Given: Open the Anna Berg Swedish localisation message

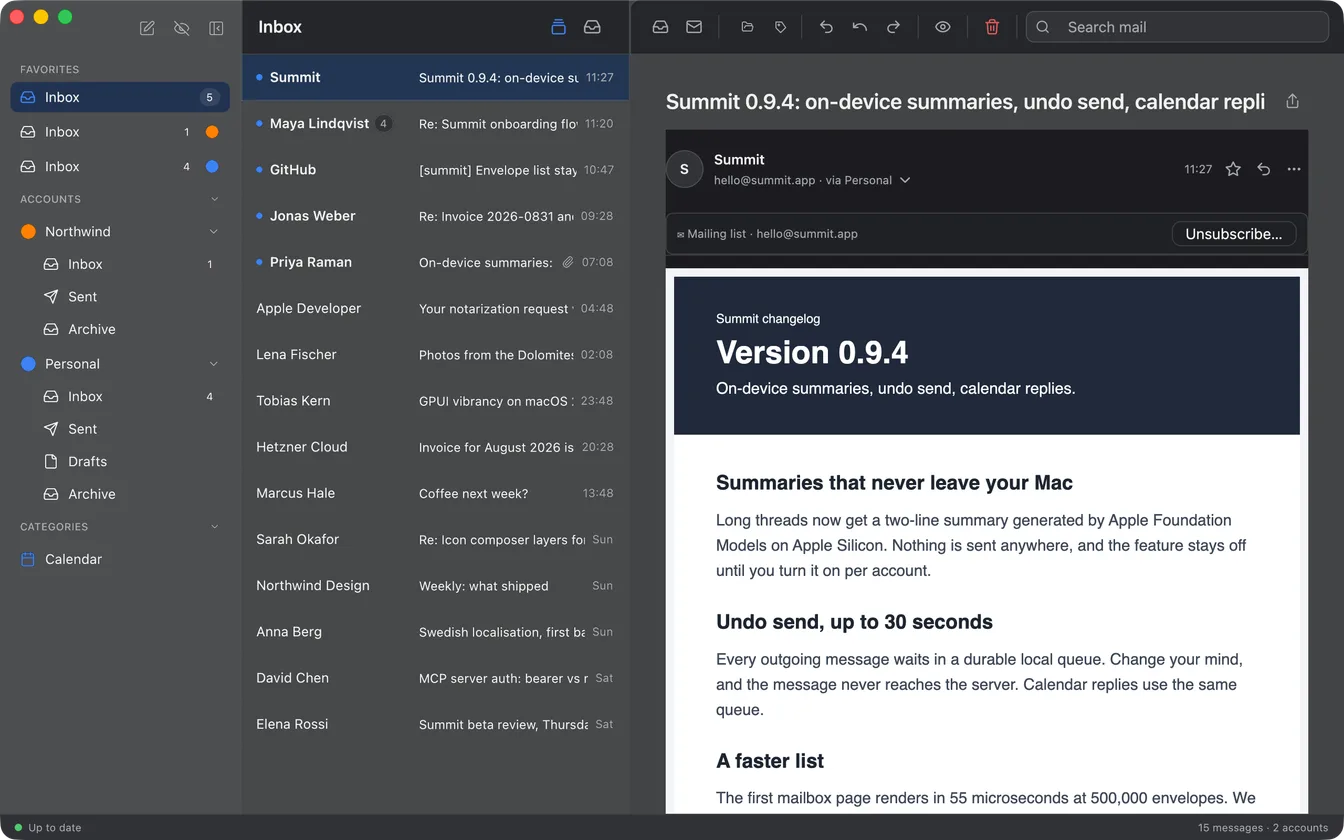Looking at the screenshot, I should coord(435,631).
